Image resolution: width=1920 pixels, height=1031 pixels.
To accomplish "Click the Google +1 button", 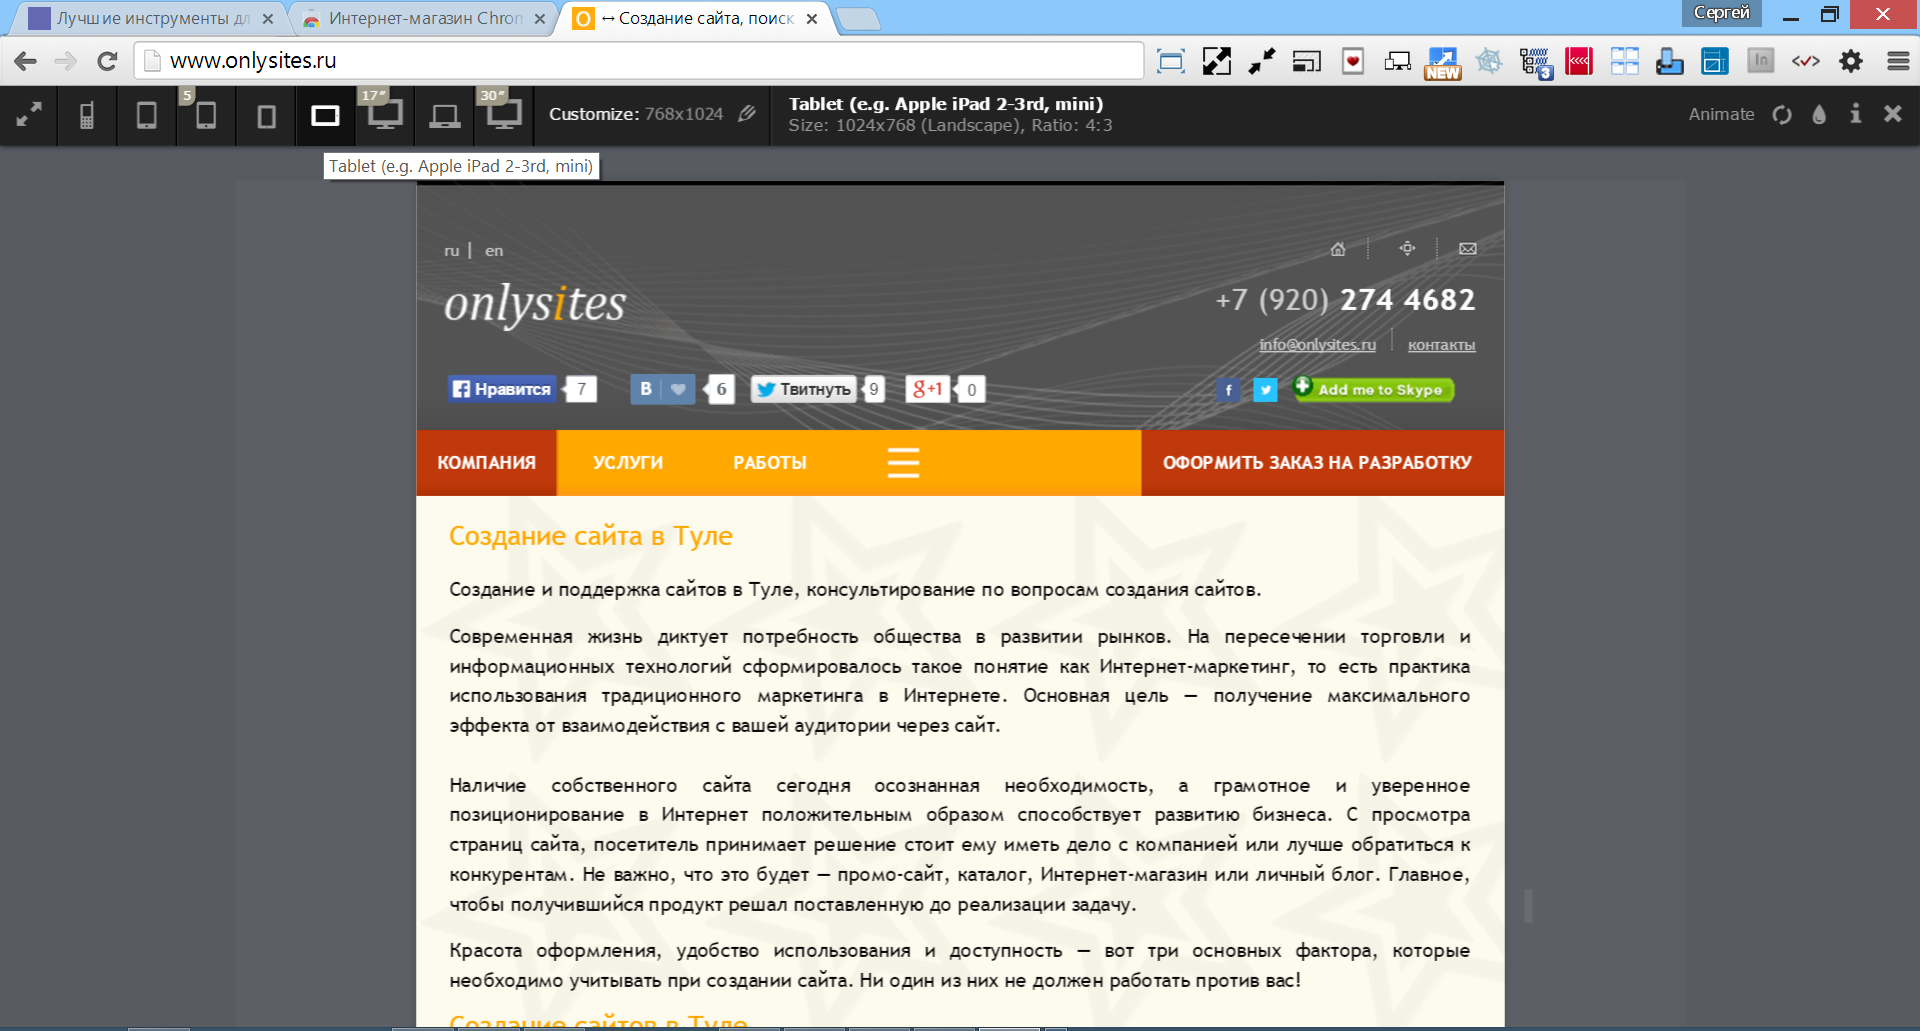I will pyautogui.click(x=927, y=389).
